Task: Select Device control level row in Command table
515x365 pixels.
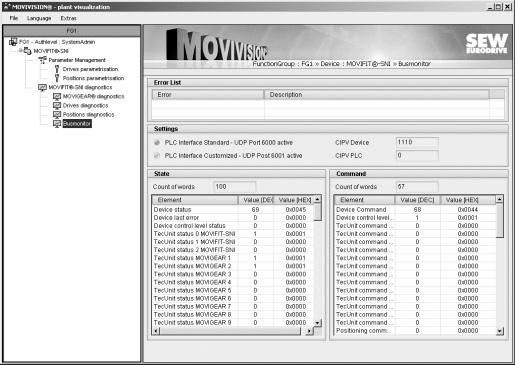Action: pos(415,218)
